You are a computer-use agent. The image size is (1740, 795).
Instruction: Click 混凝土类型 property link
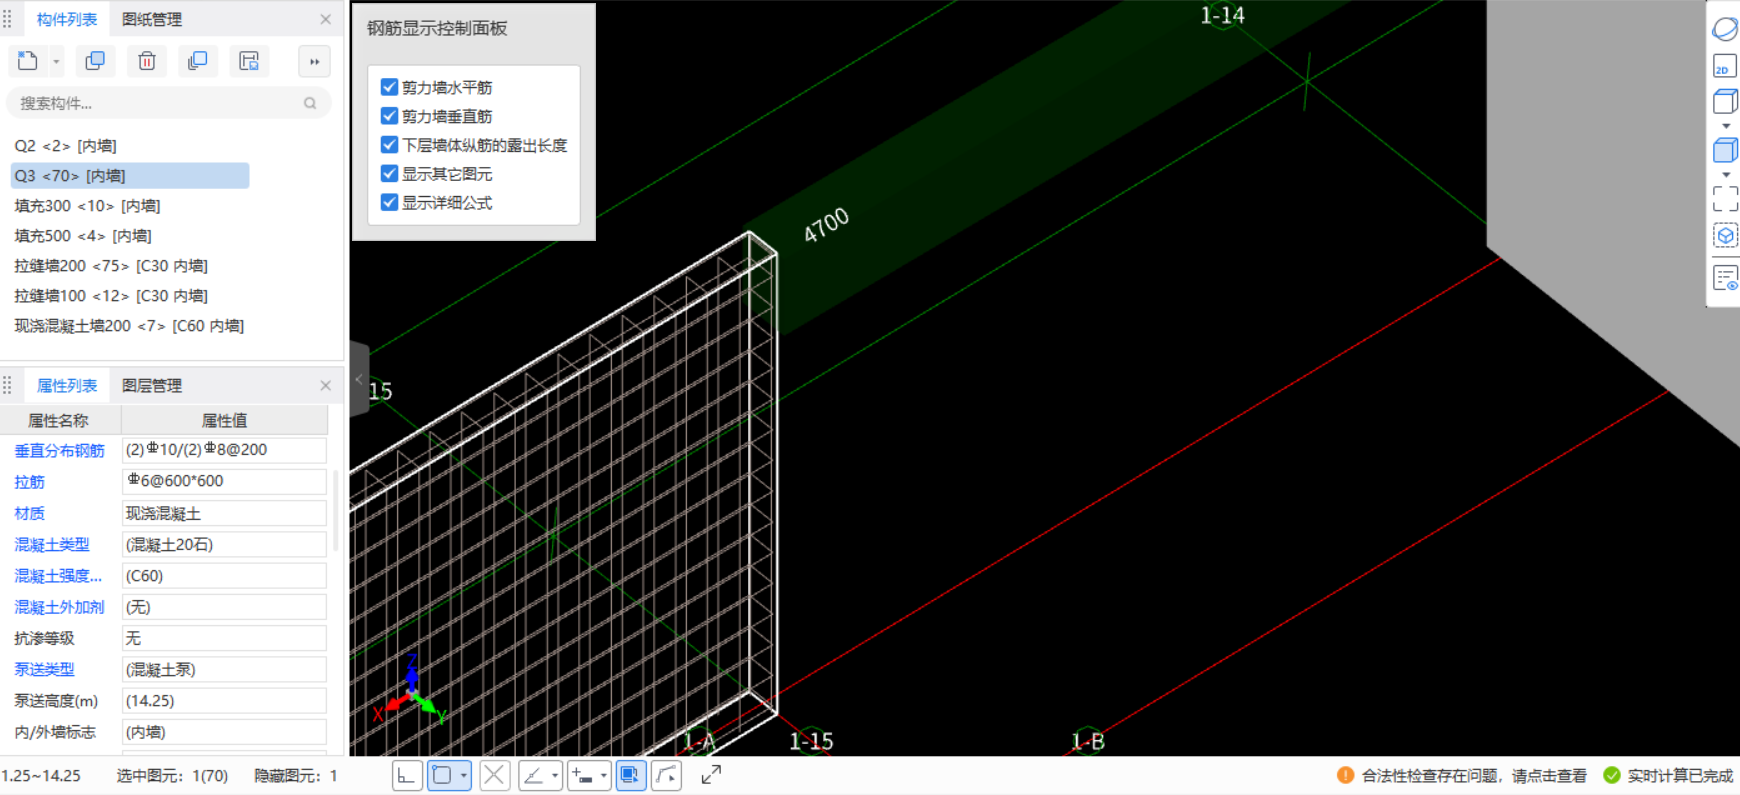click(52, 545)
